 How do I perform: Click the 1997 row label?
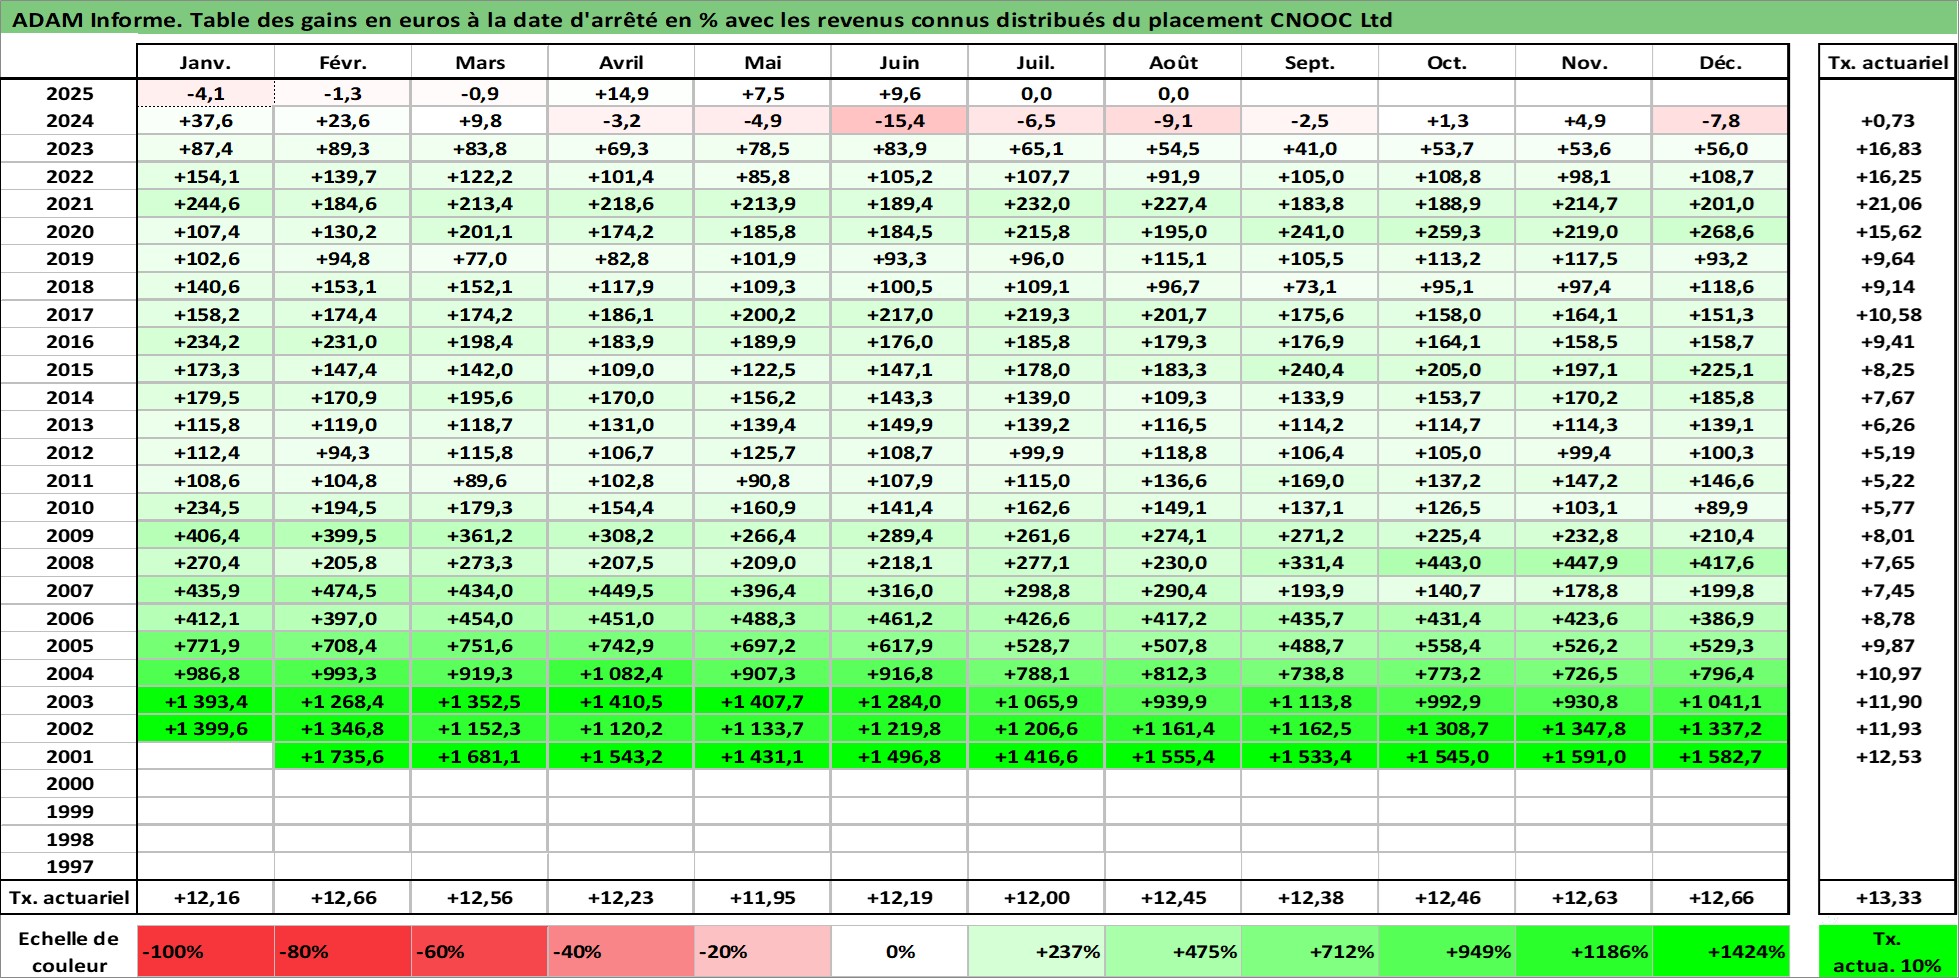[69, 867]
